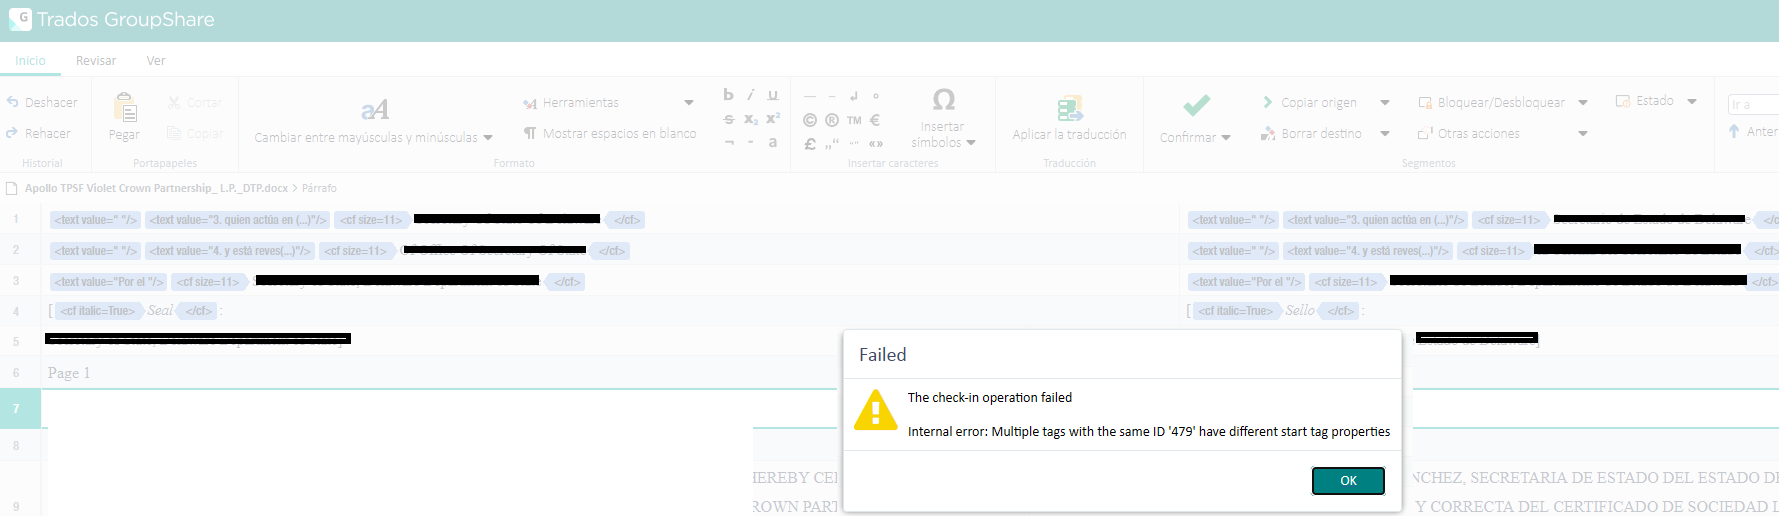This screenshot has width=1779, height=516.
Task: Expand the Otras acciones dropdown arrow
Action: [1583, 133]
